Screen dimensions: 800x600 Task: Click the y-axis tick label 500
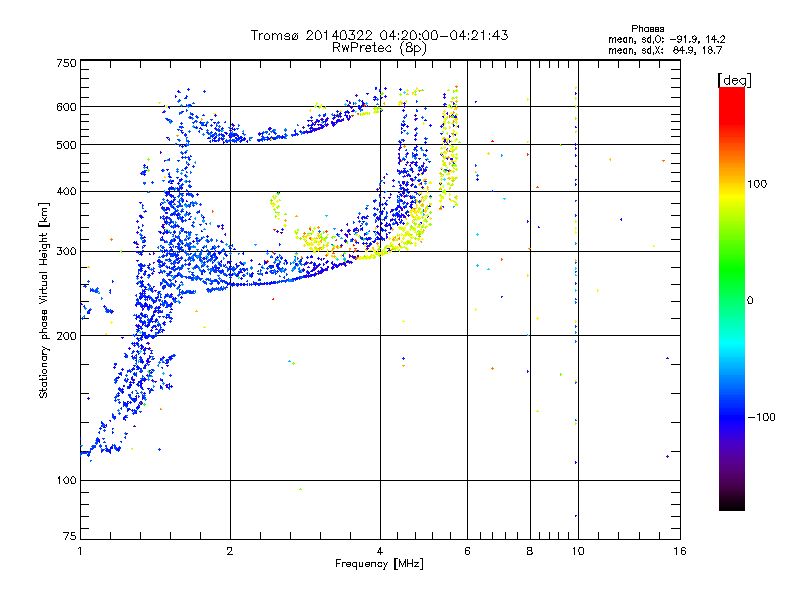click(x=66, y=145)
